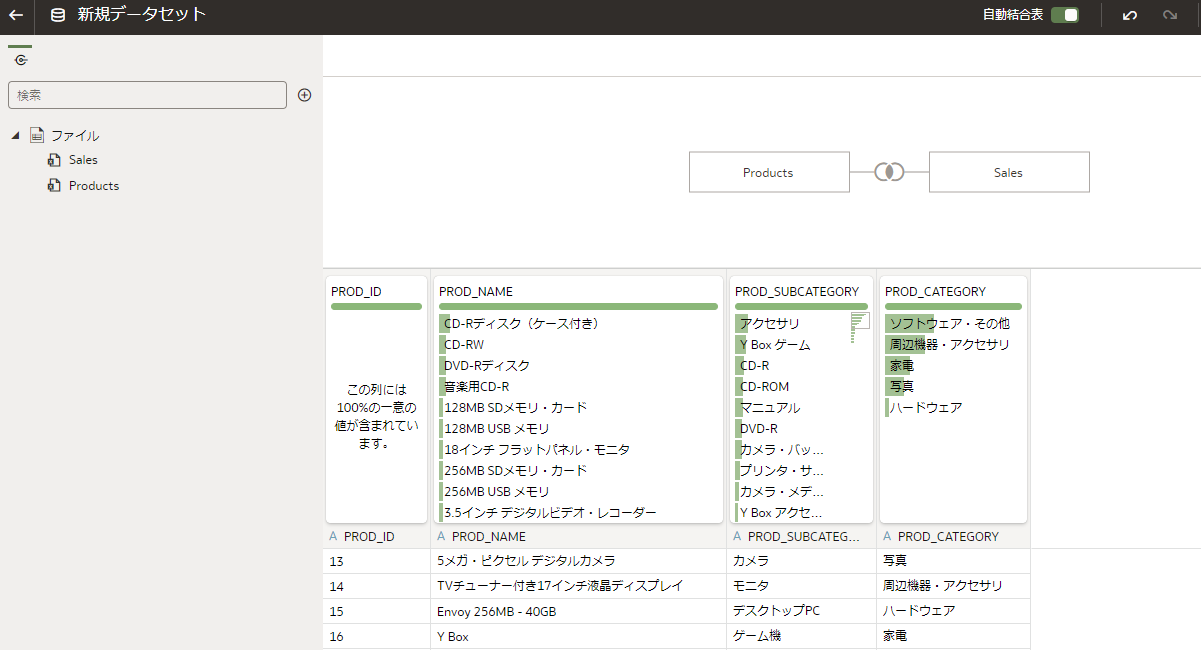Viewport: 1201px width, 650px height.
Task: Select the Y Box product name cell
Action: [x=578, y=636]
